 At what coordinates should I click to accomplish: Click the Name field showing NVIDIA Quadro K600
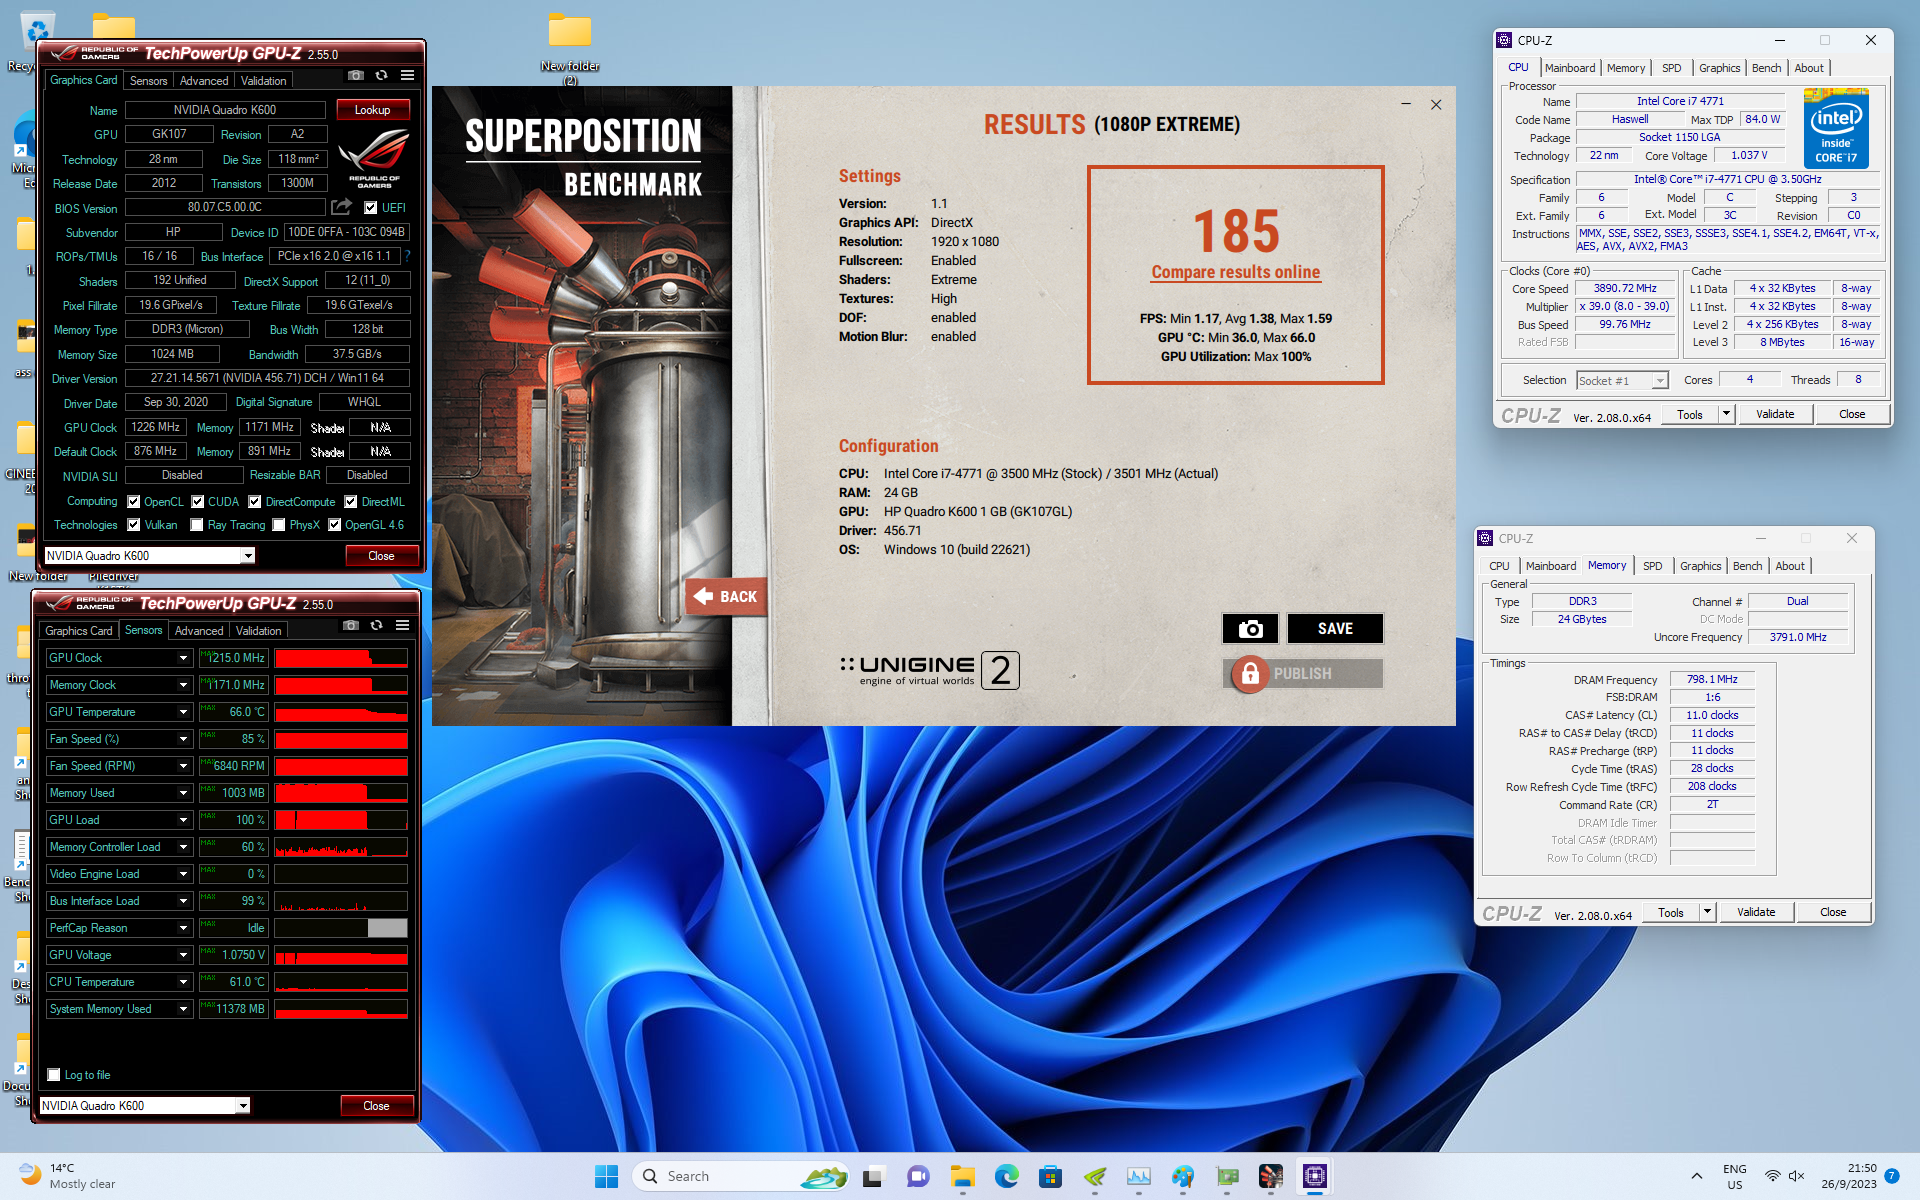[x=225, y=110]
